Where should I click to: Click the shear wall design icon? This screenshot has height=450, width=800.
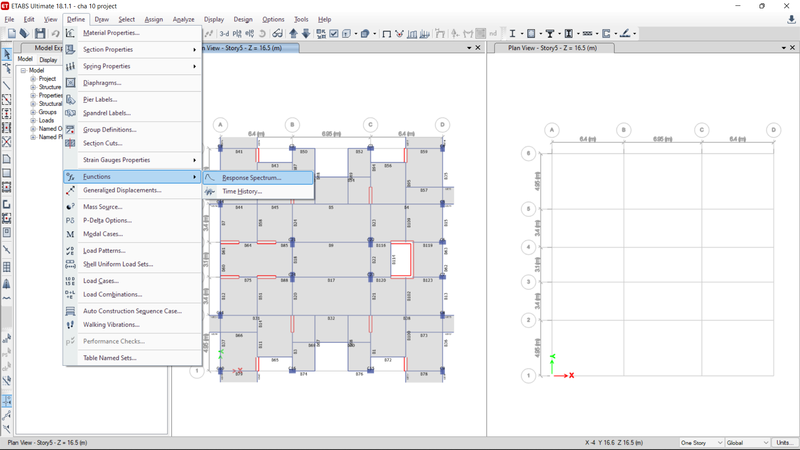click(606, 34)
